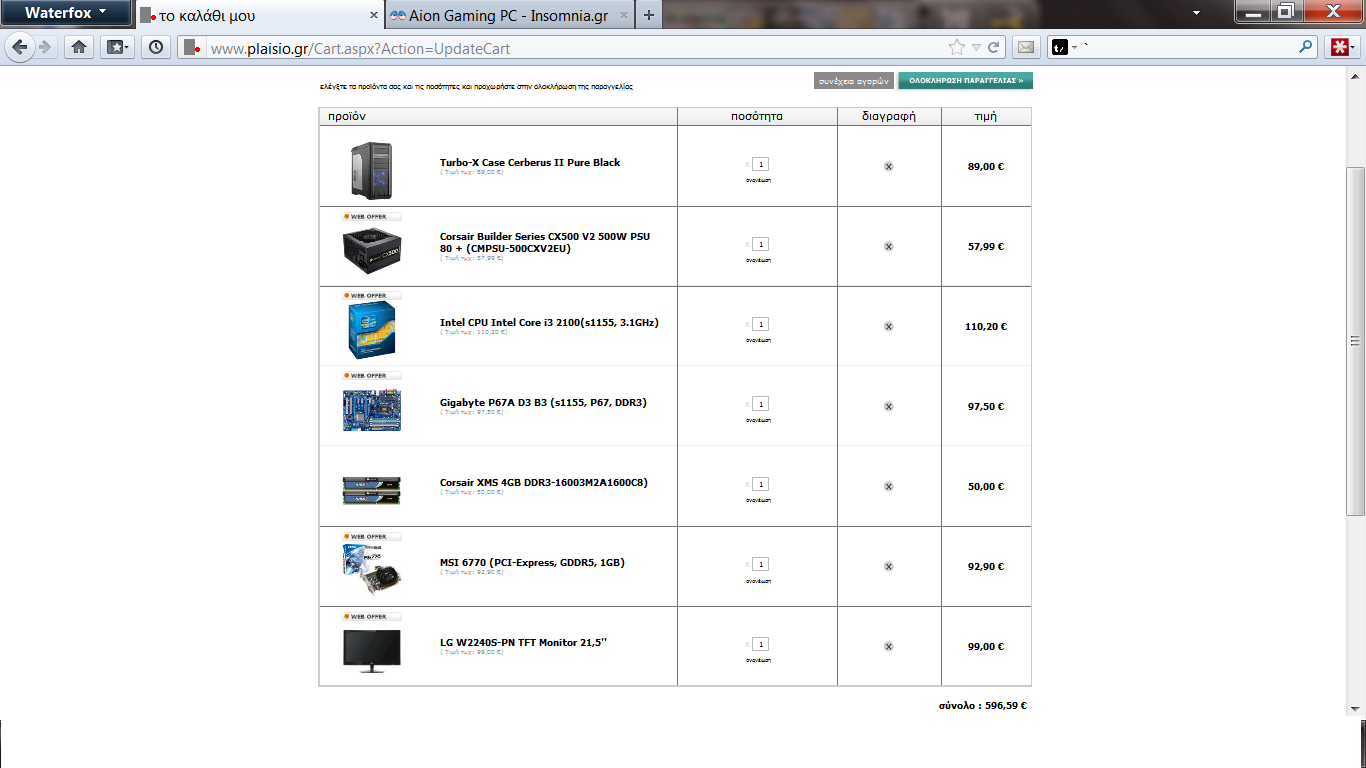Switch to 'το καλάθι μου' tab
Screen dimensions: 1366x768
[x=259, y=16]
